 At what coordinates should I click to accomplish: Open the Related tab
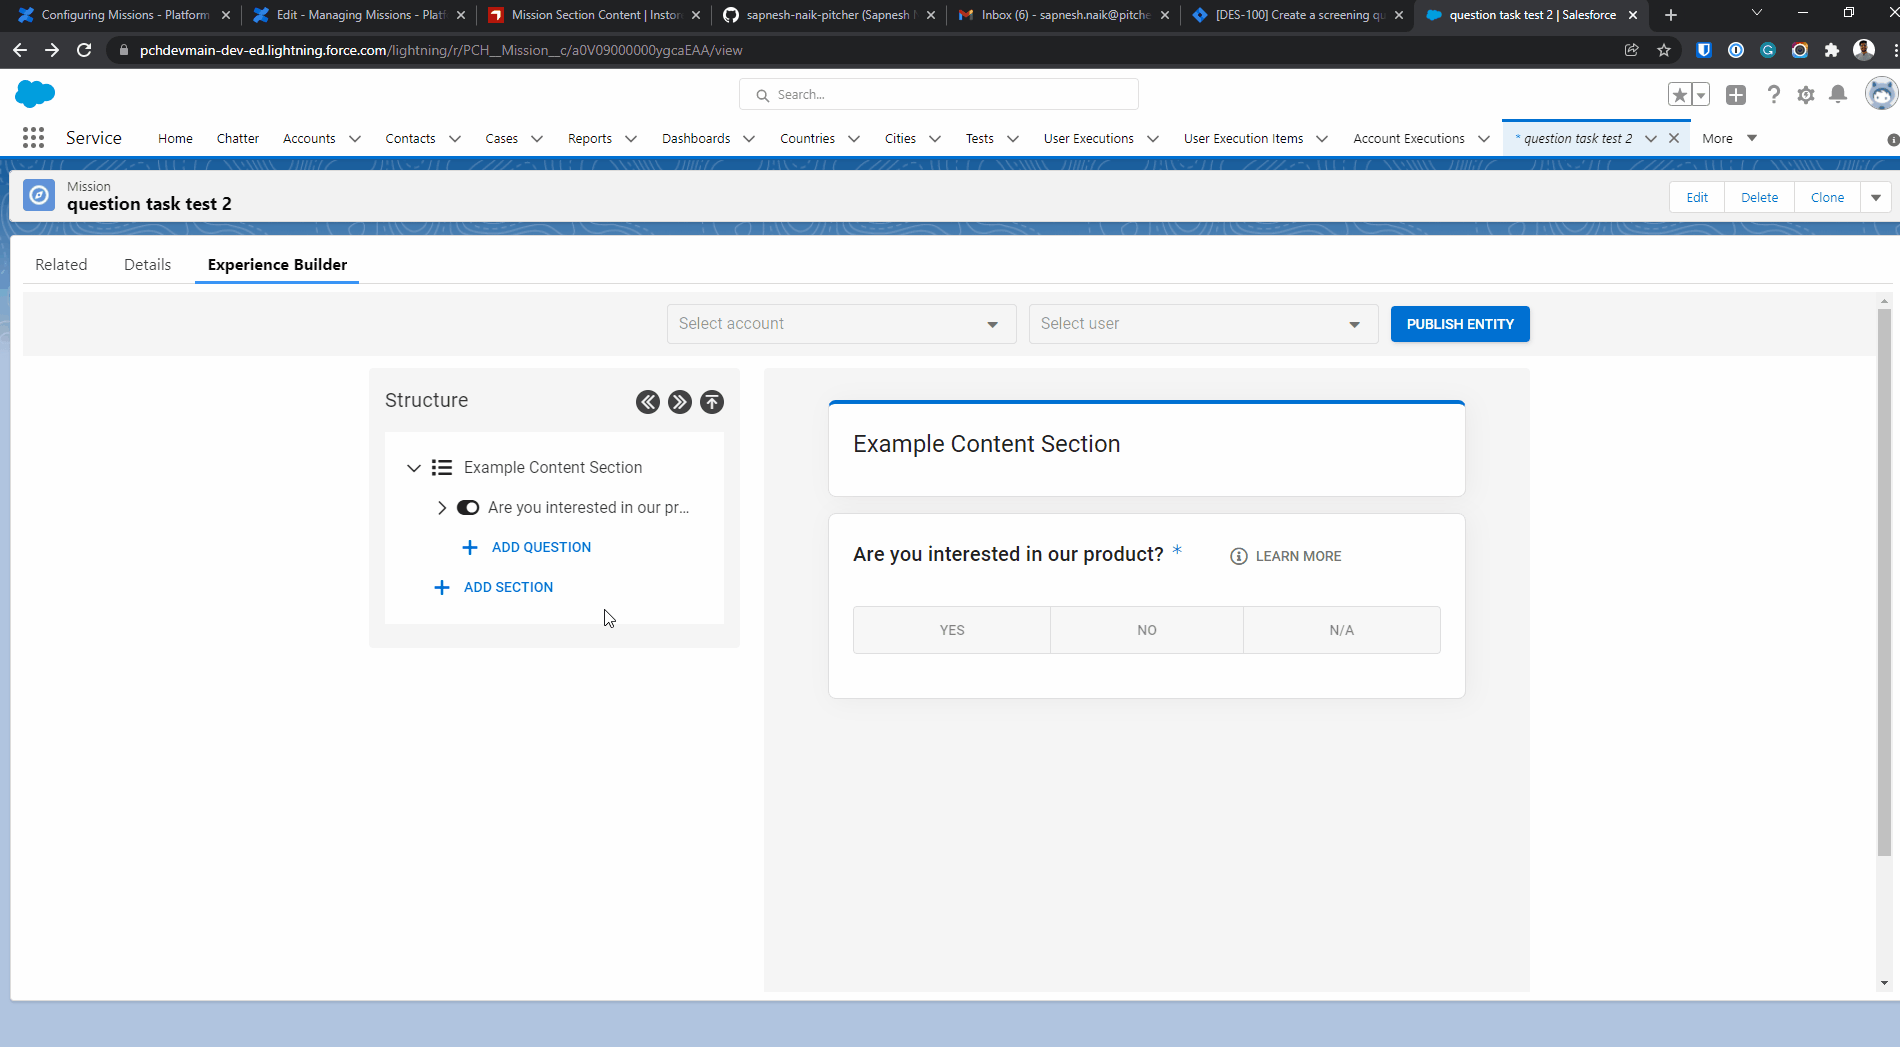tap(61, 265)
